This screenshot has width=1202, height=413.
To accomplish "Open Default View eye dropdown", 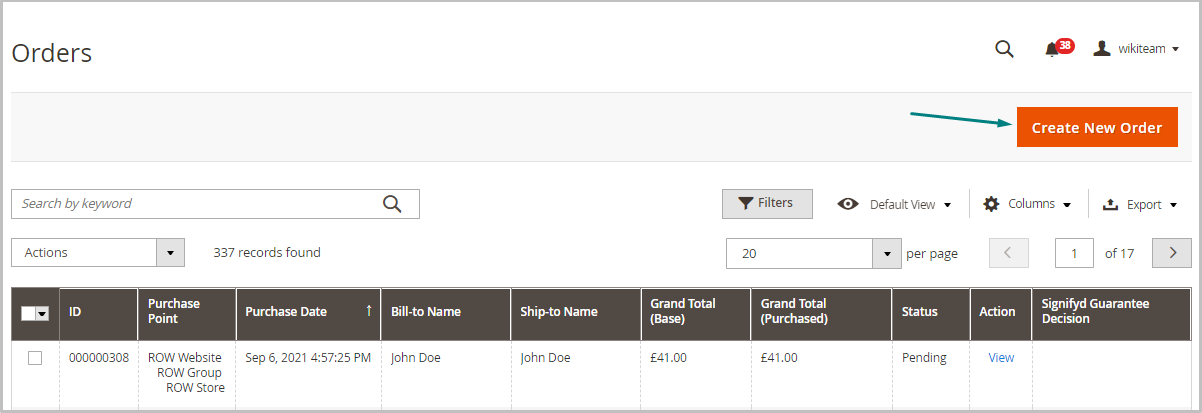I will (x=894, y=204).
